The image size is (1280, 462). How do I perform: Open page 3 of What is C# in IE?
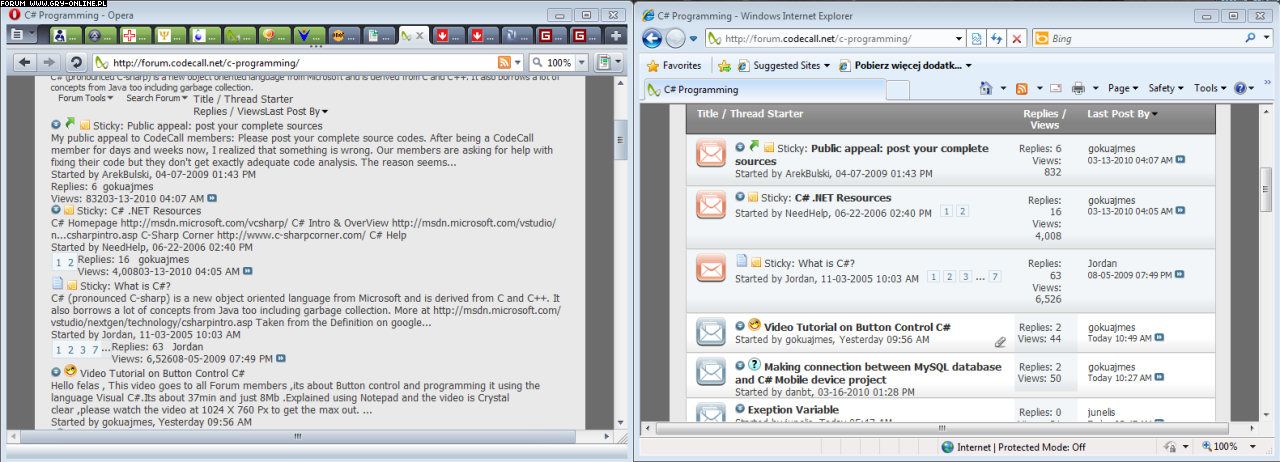965,277
